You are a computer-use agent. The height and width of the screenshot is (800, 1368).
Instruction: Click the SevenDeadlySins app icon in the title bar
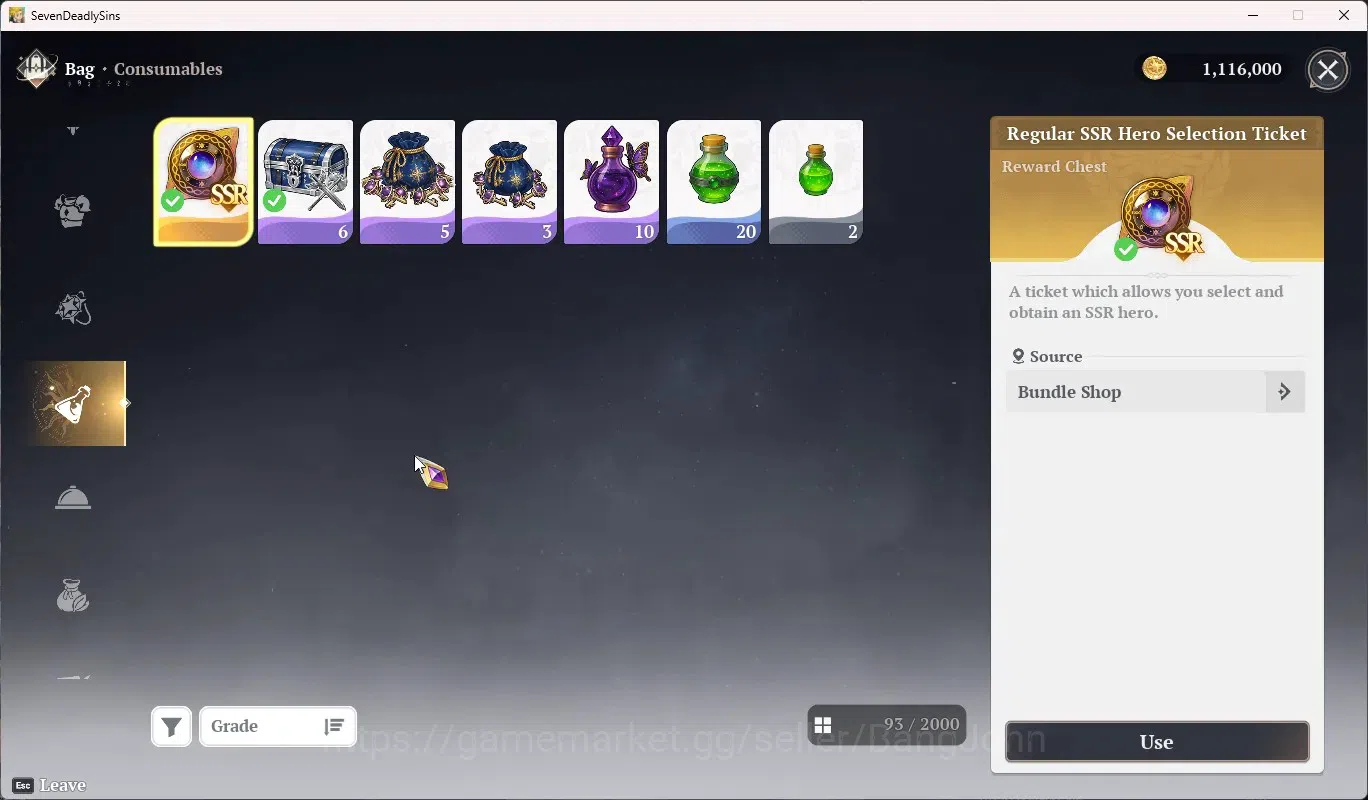[16, 15]
